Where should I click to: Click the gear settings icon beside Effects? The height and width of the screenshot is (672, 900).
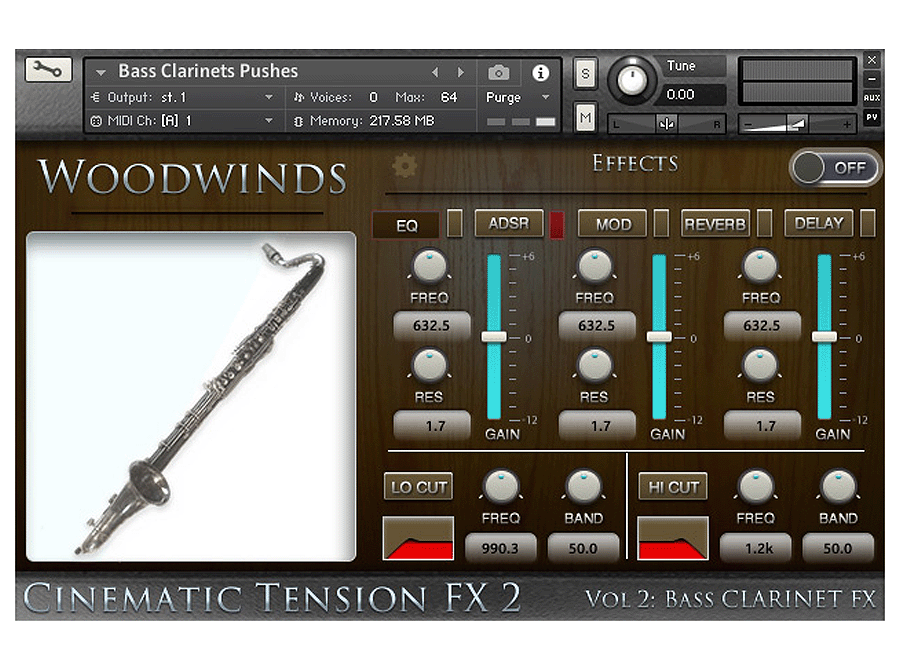(x=405, y=165)
